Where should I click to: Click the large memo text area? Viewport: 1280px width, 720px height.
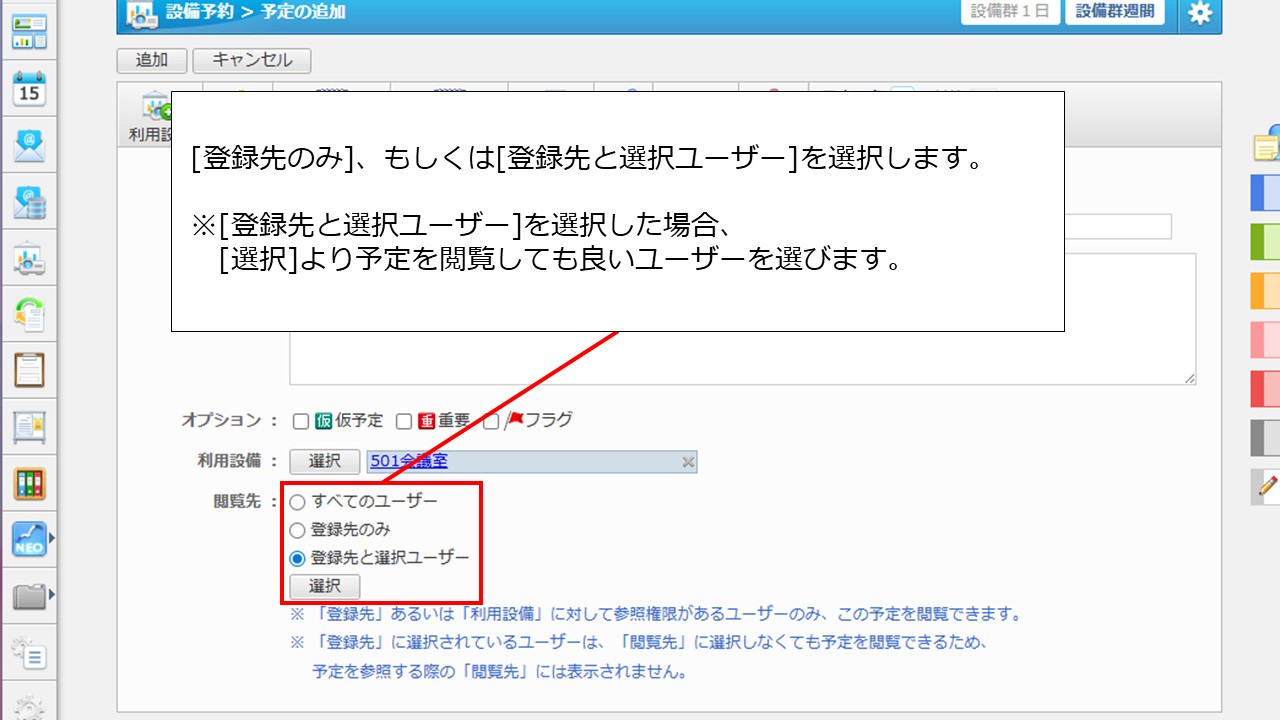743,357
